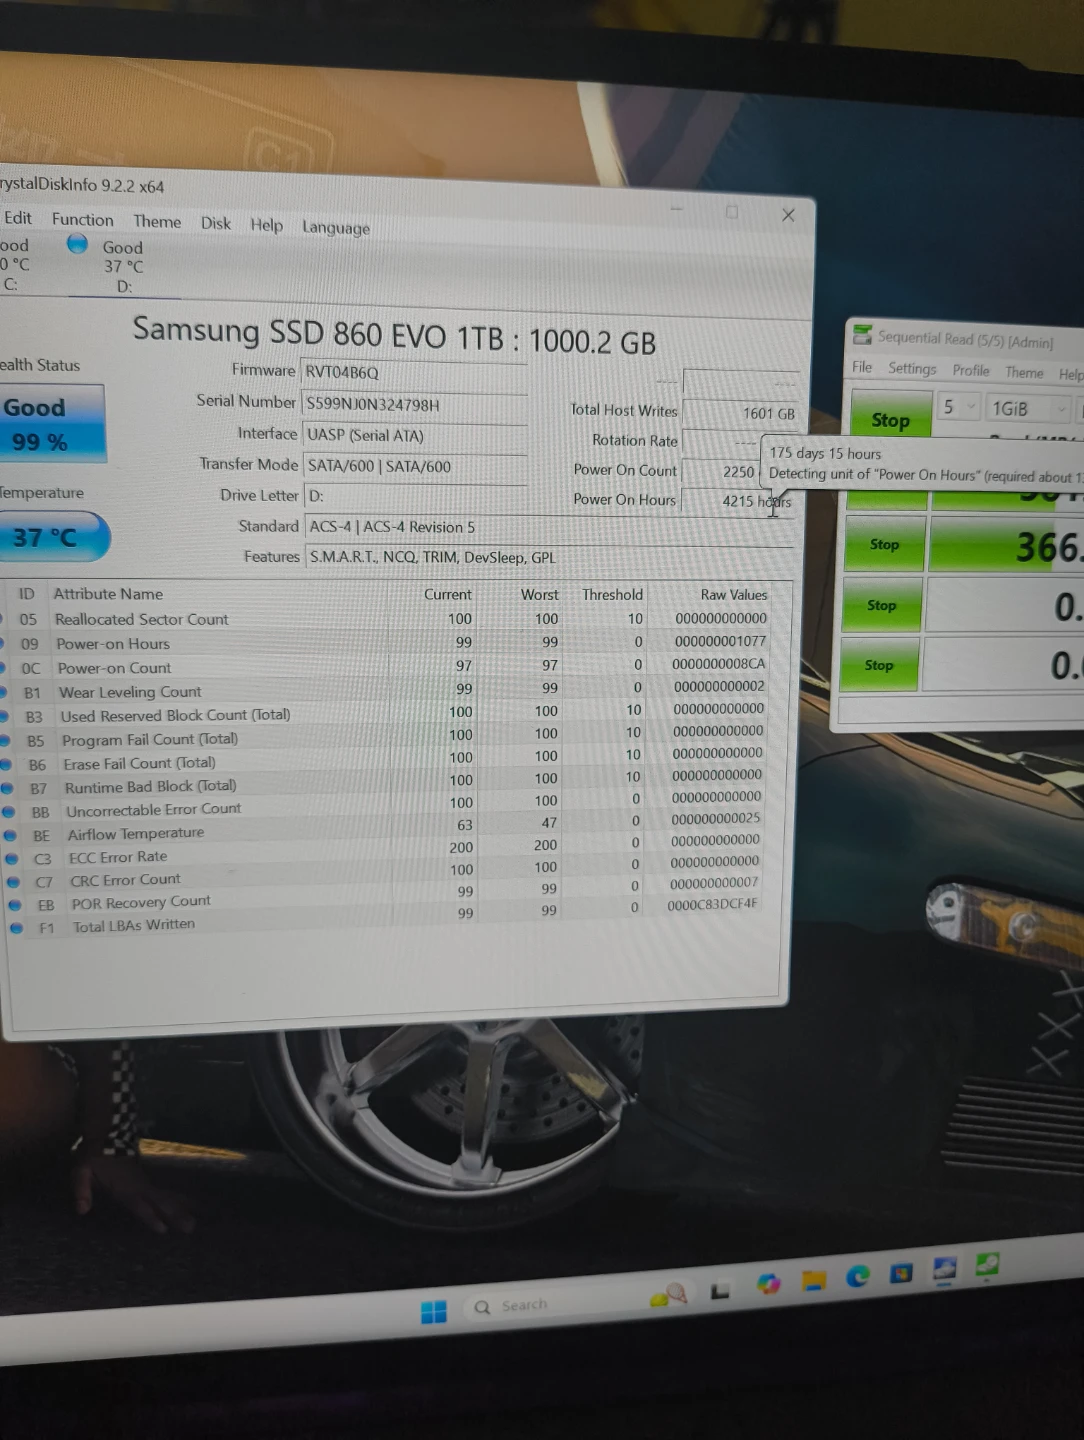Click Power On Count value 2250

coord(722,471)
